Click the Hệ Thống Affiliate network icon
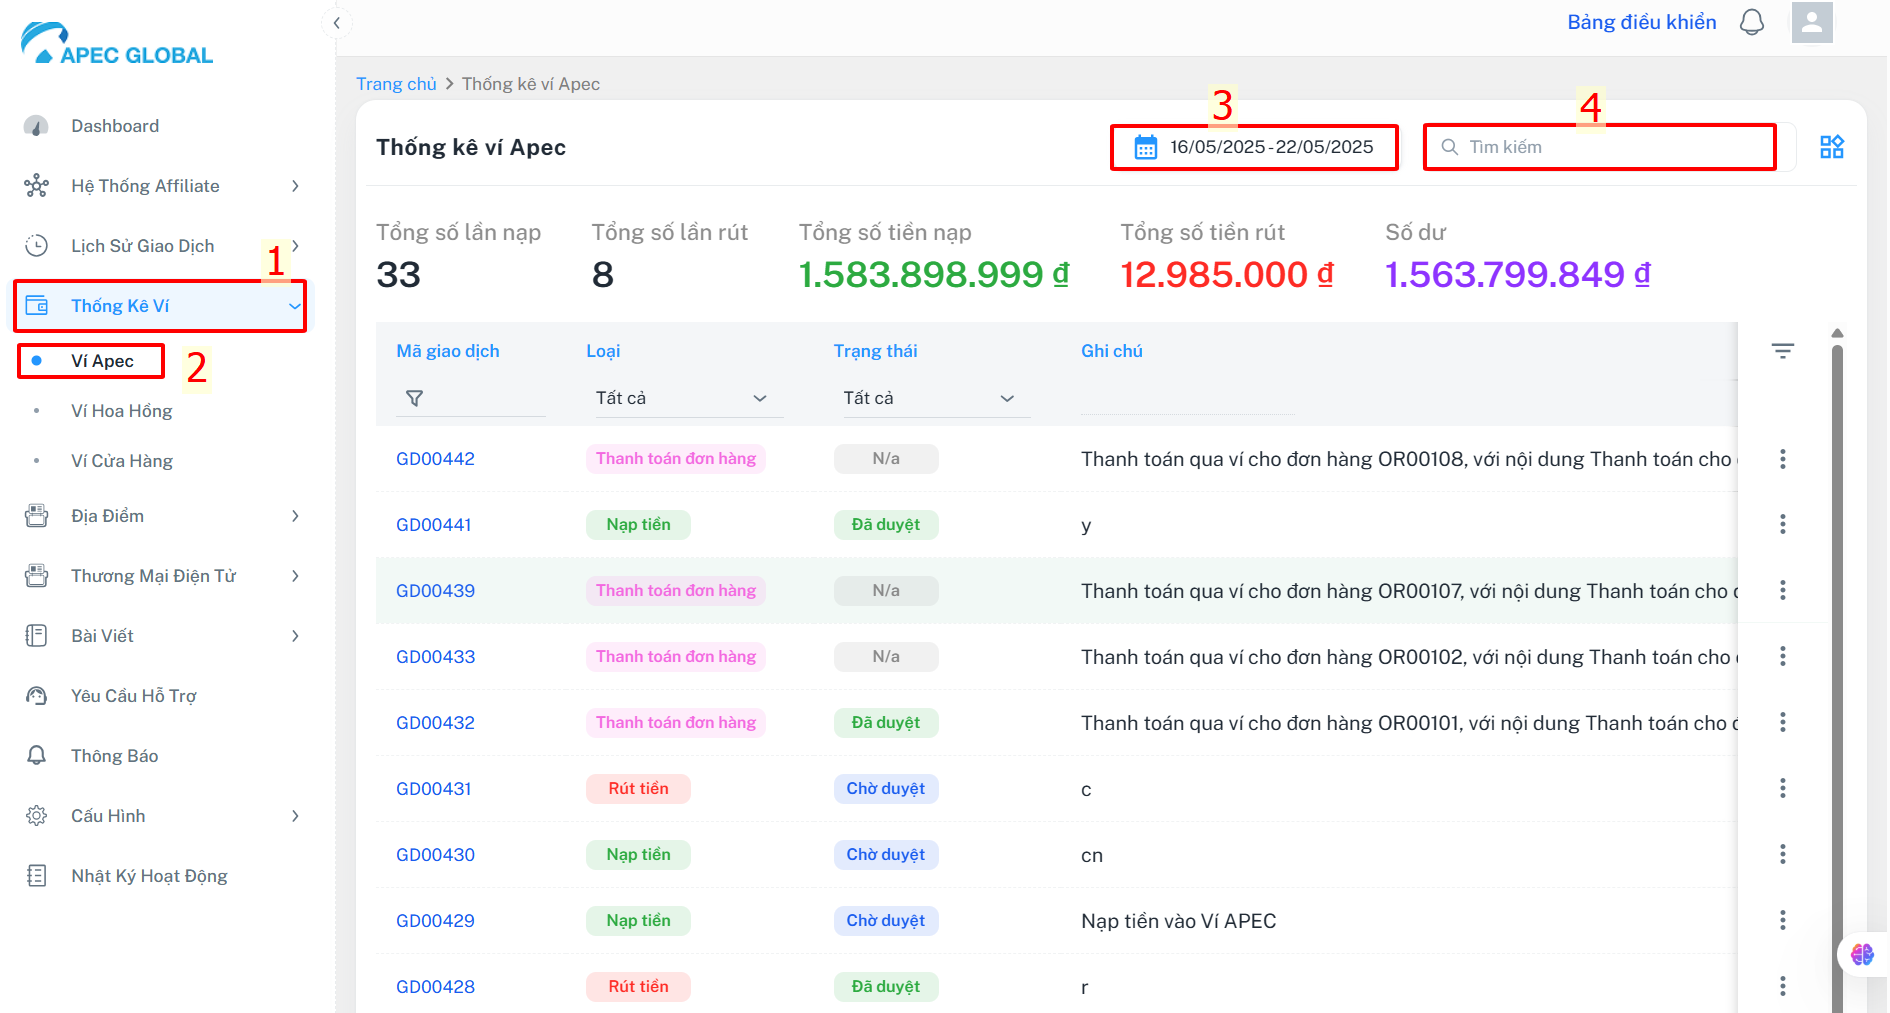This screenshot has width=1890, height=1013. tap(36, 186)
